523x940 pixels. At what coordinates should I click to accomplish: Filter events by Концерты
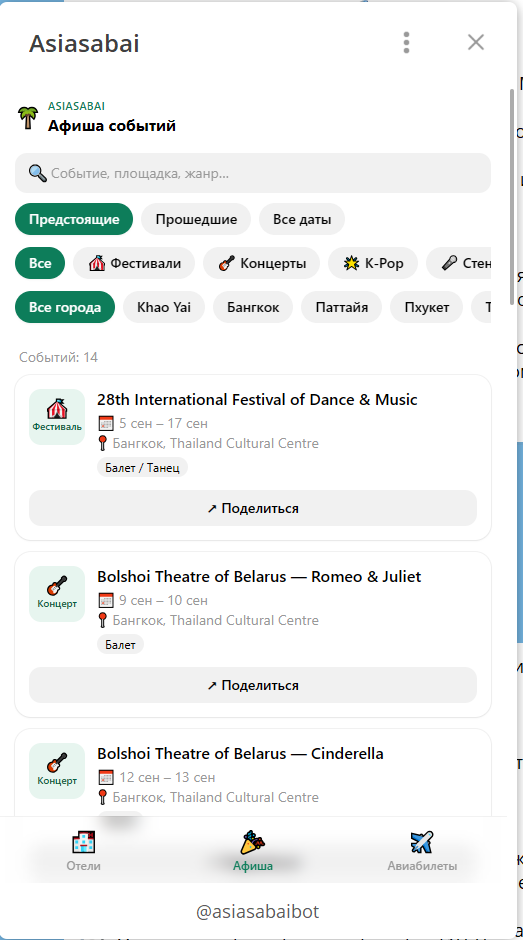point(262,263)
